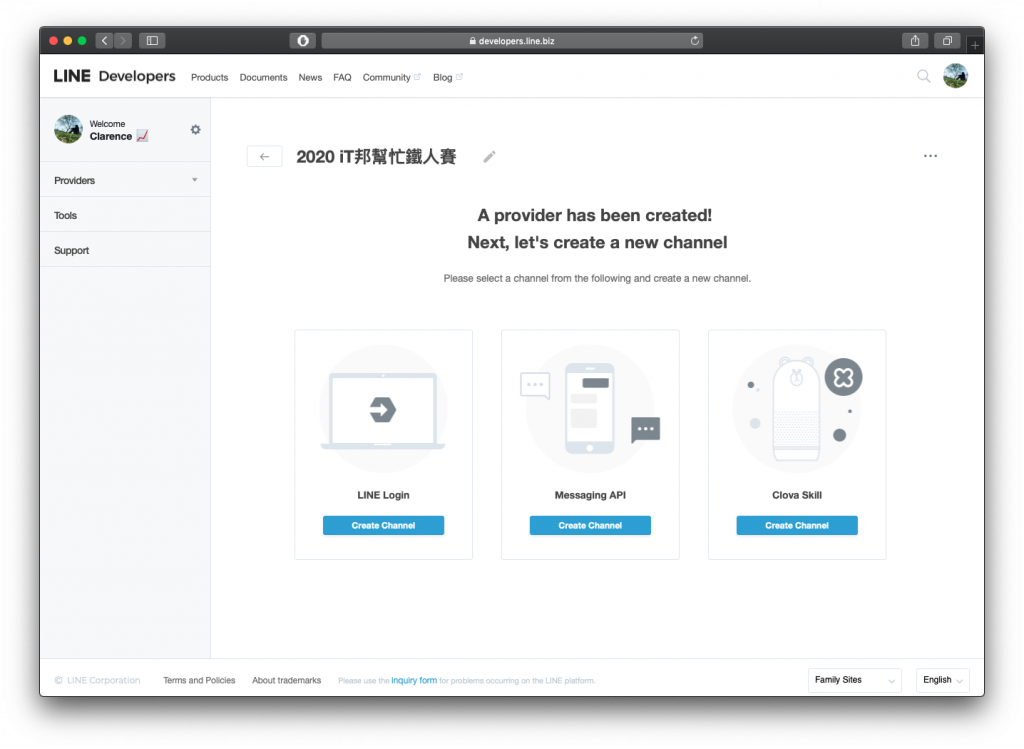Click the inquiry form link
Viewport: 1024px width, 749px height.
(x=414, y=680)
